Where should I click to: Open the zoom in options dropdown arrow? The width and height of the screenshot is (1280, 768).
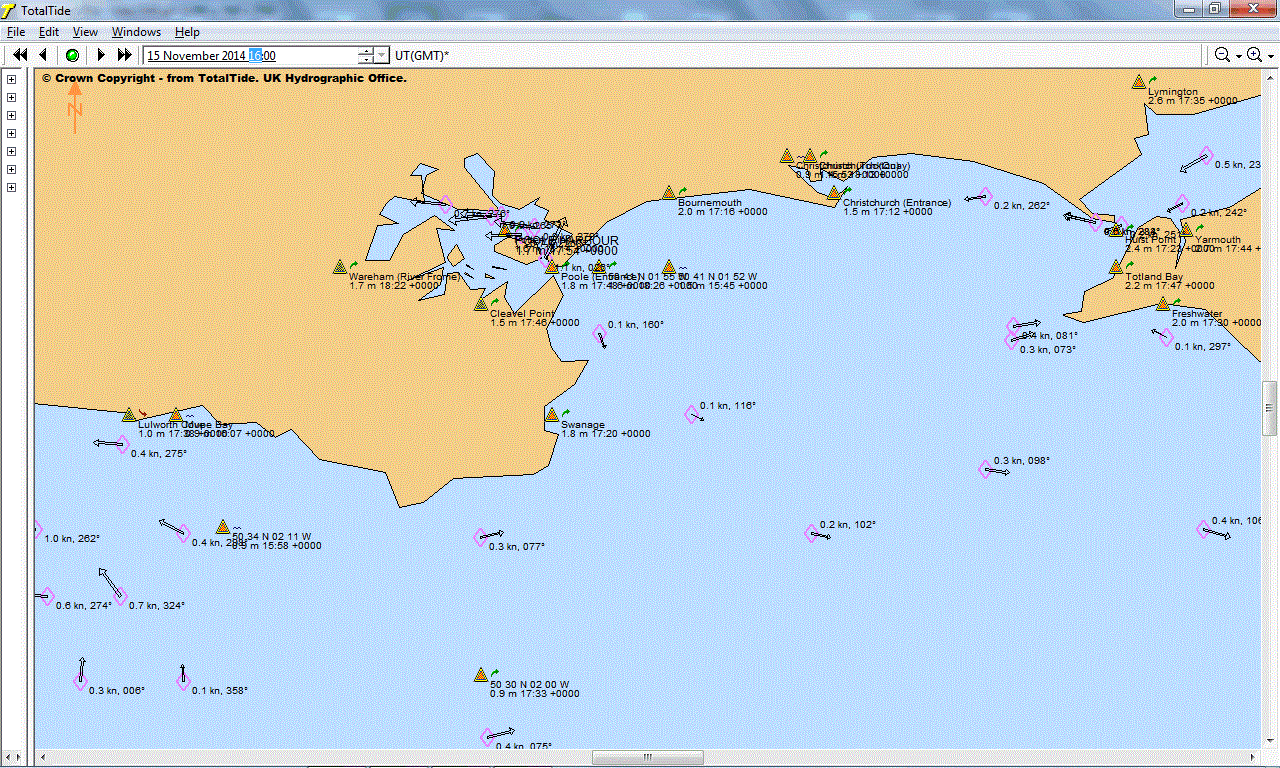click(x=1270, y=56)
